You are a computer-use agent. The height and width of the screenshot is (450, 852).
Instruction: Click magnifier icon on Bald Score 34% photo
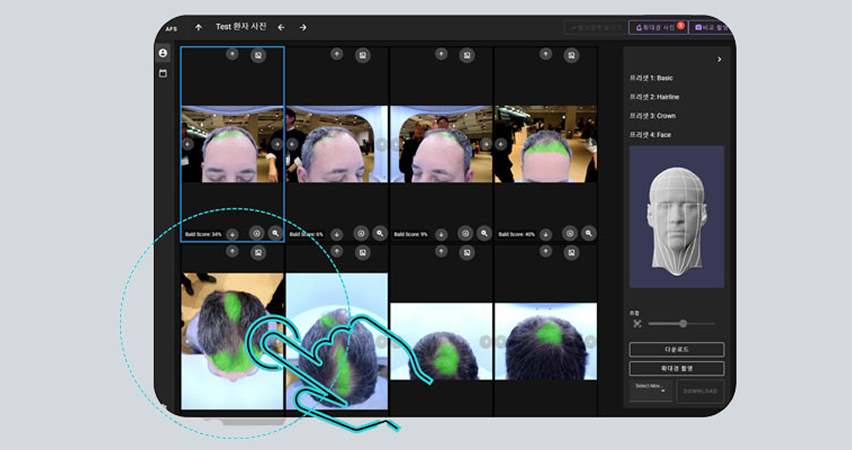click(x=275, y=233)
